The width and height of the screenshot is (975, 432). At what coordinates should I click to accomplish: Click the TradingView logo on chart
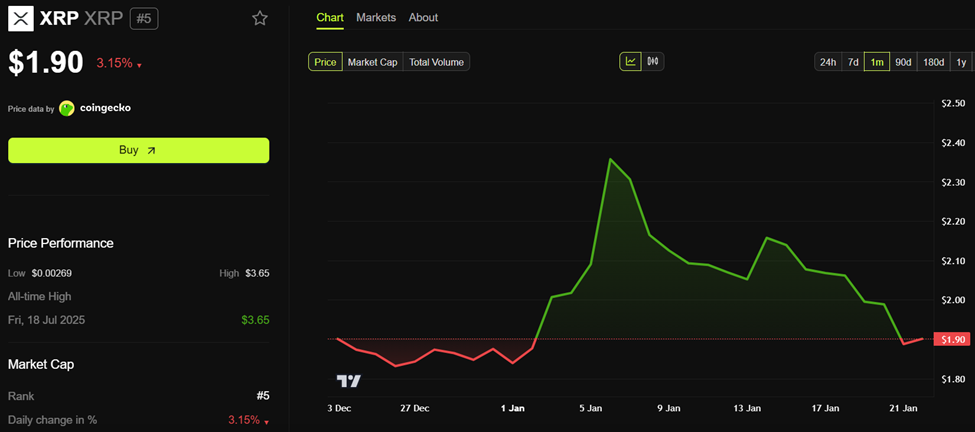348,381
